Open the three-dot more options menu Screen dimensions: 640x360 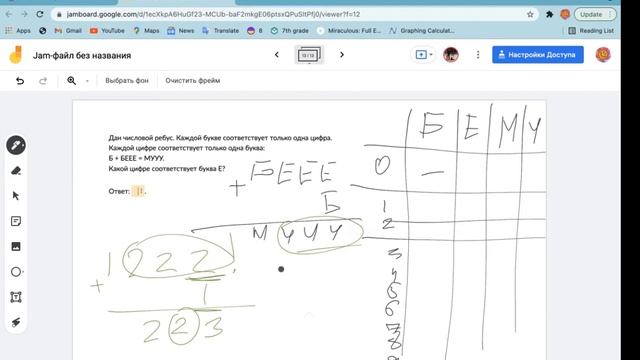click(x=478, y=55)
